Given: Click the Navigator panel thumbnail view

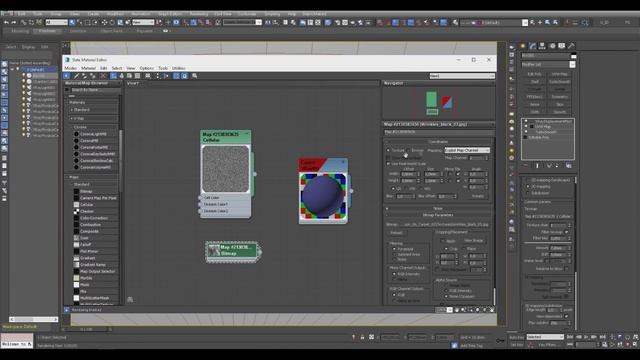Looking at the screenshot, I should [438, 103].
